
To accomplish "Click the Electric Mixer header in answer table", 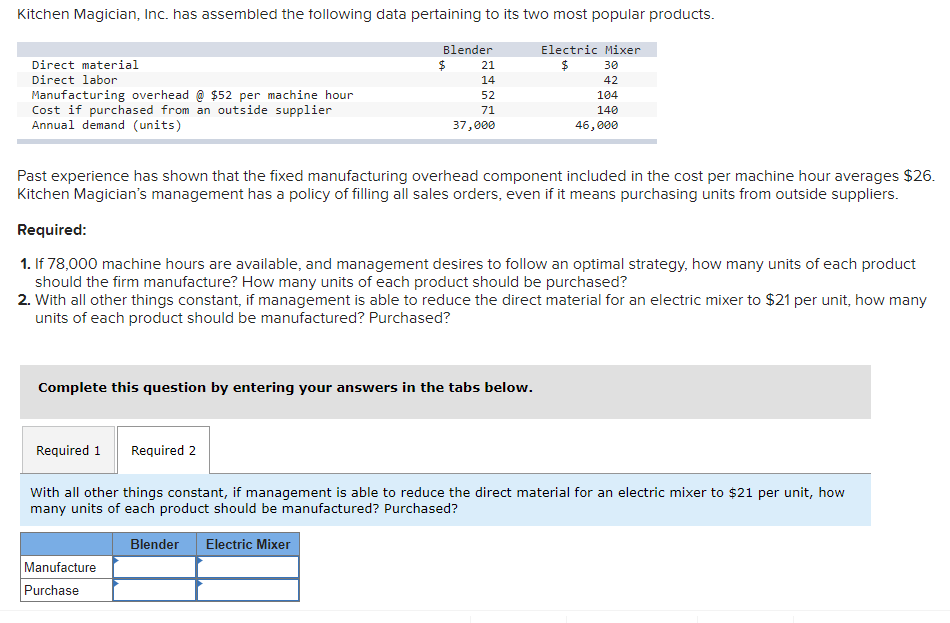I will (x=248, y=544).
